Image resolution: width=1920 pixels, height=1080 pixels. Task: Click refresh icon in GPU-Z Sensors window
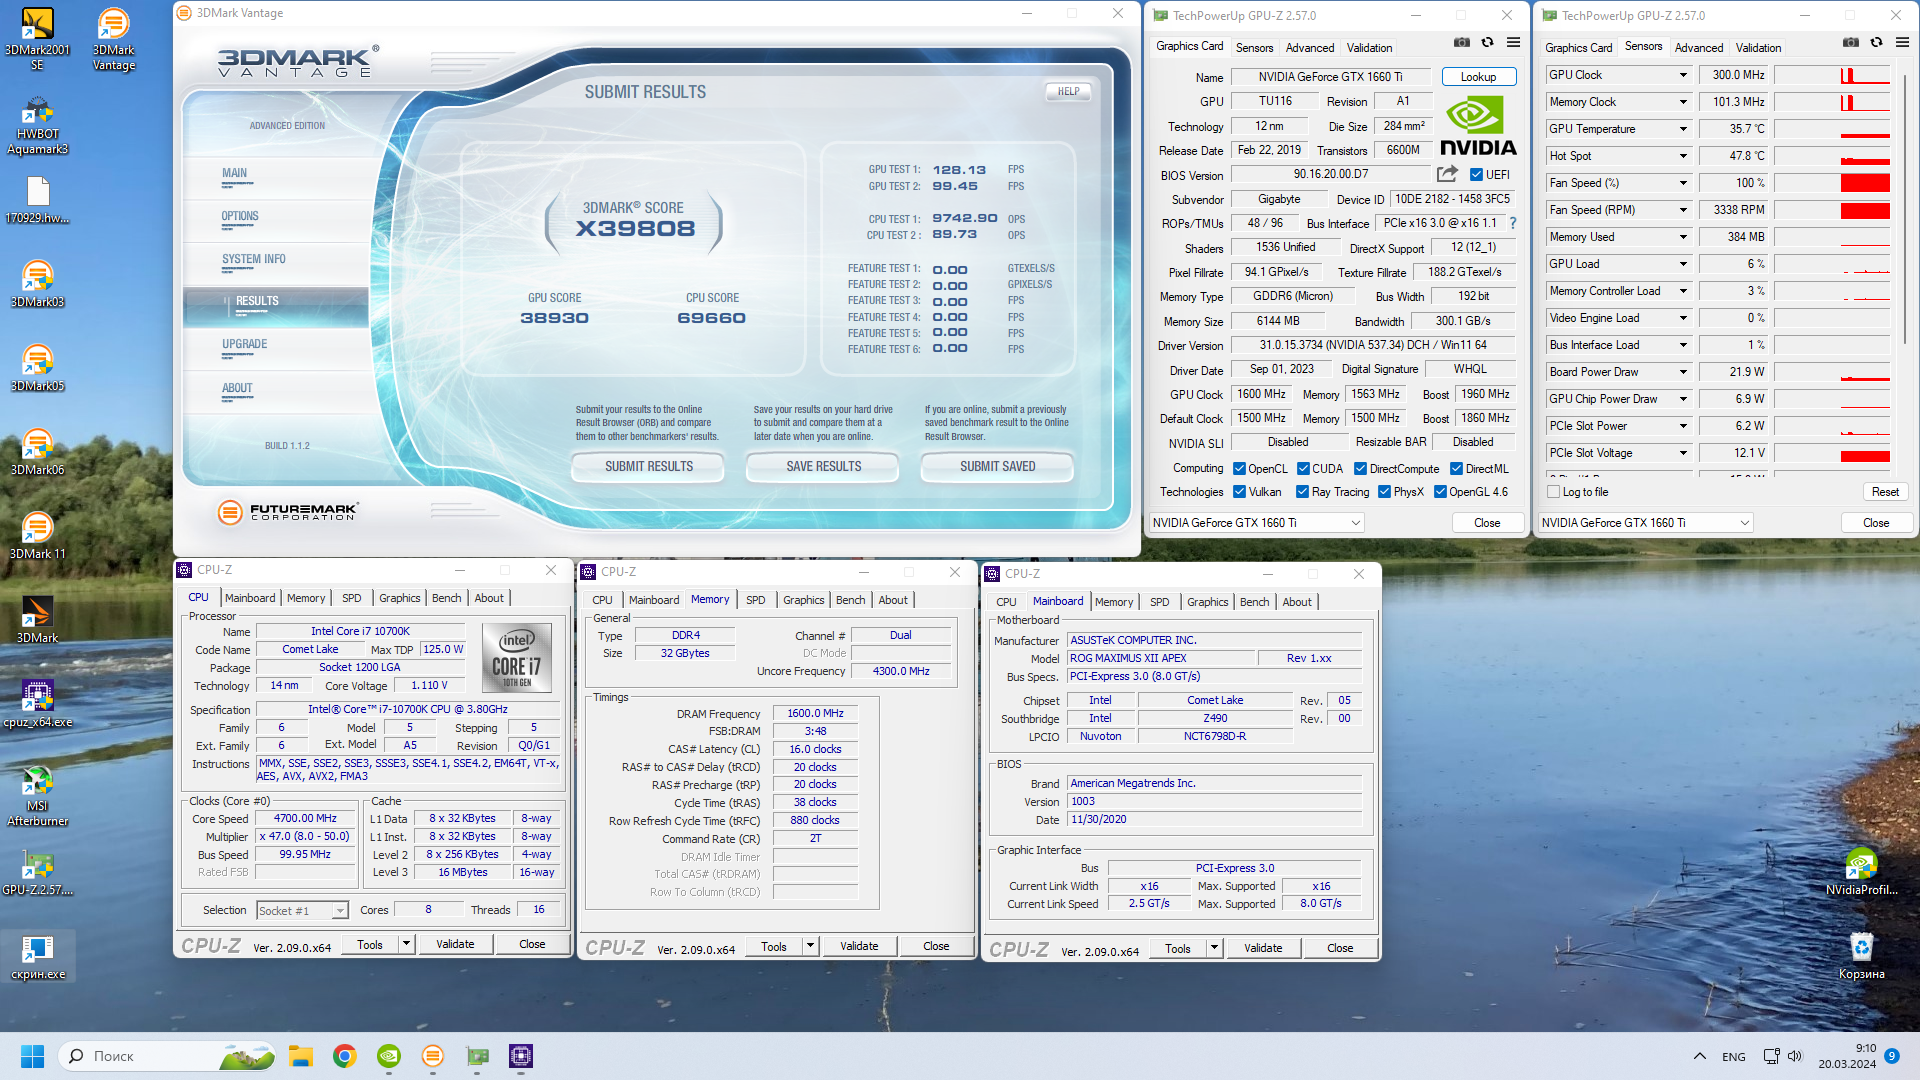[x=1876, y=43]
